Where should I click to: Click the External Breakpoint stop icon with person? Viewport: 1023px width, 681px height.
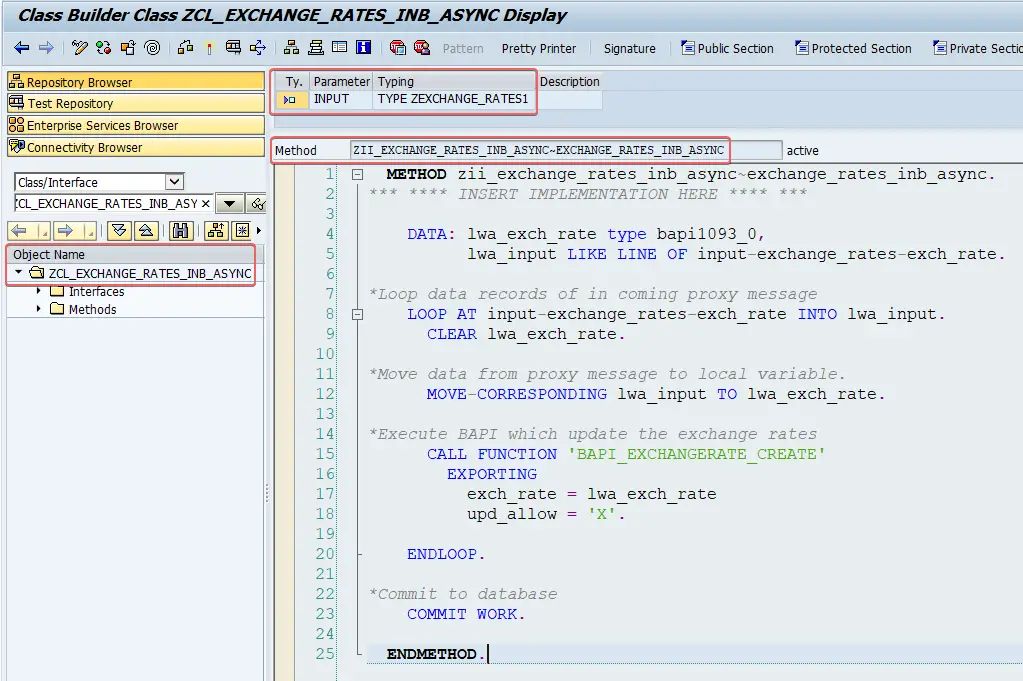(x=422, y=48)
